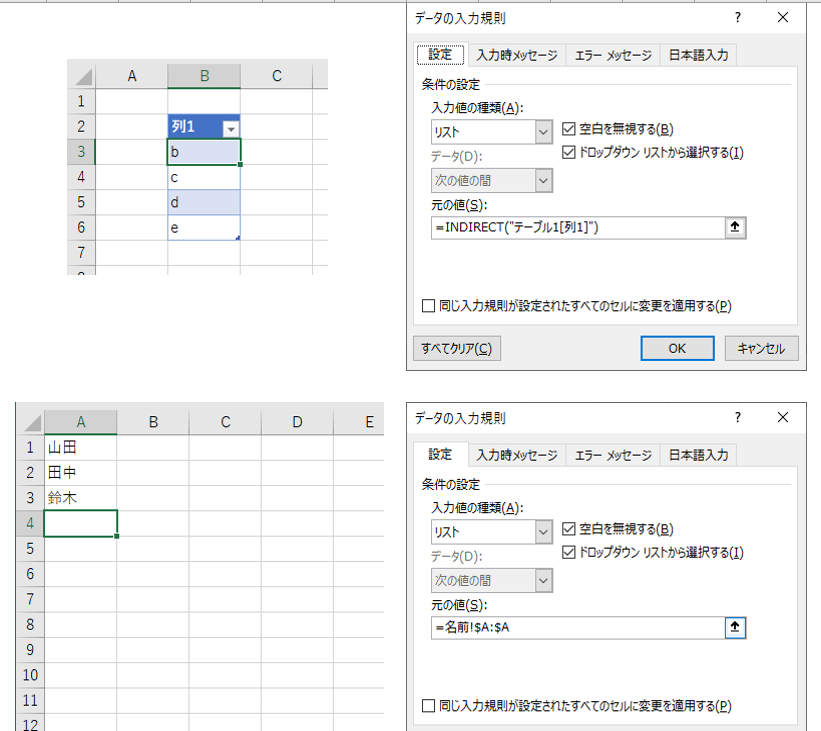Select column C header in upper sheet

(276, 76)
